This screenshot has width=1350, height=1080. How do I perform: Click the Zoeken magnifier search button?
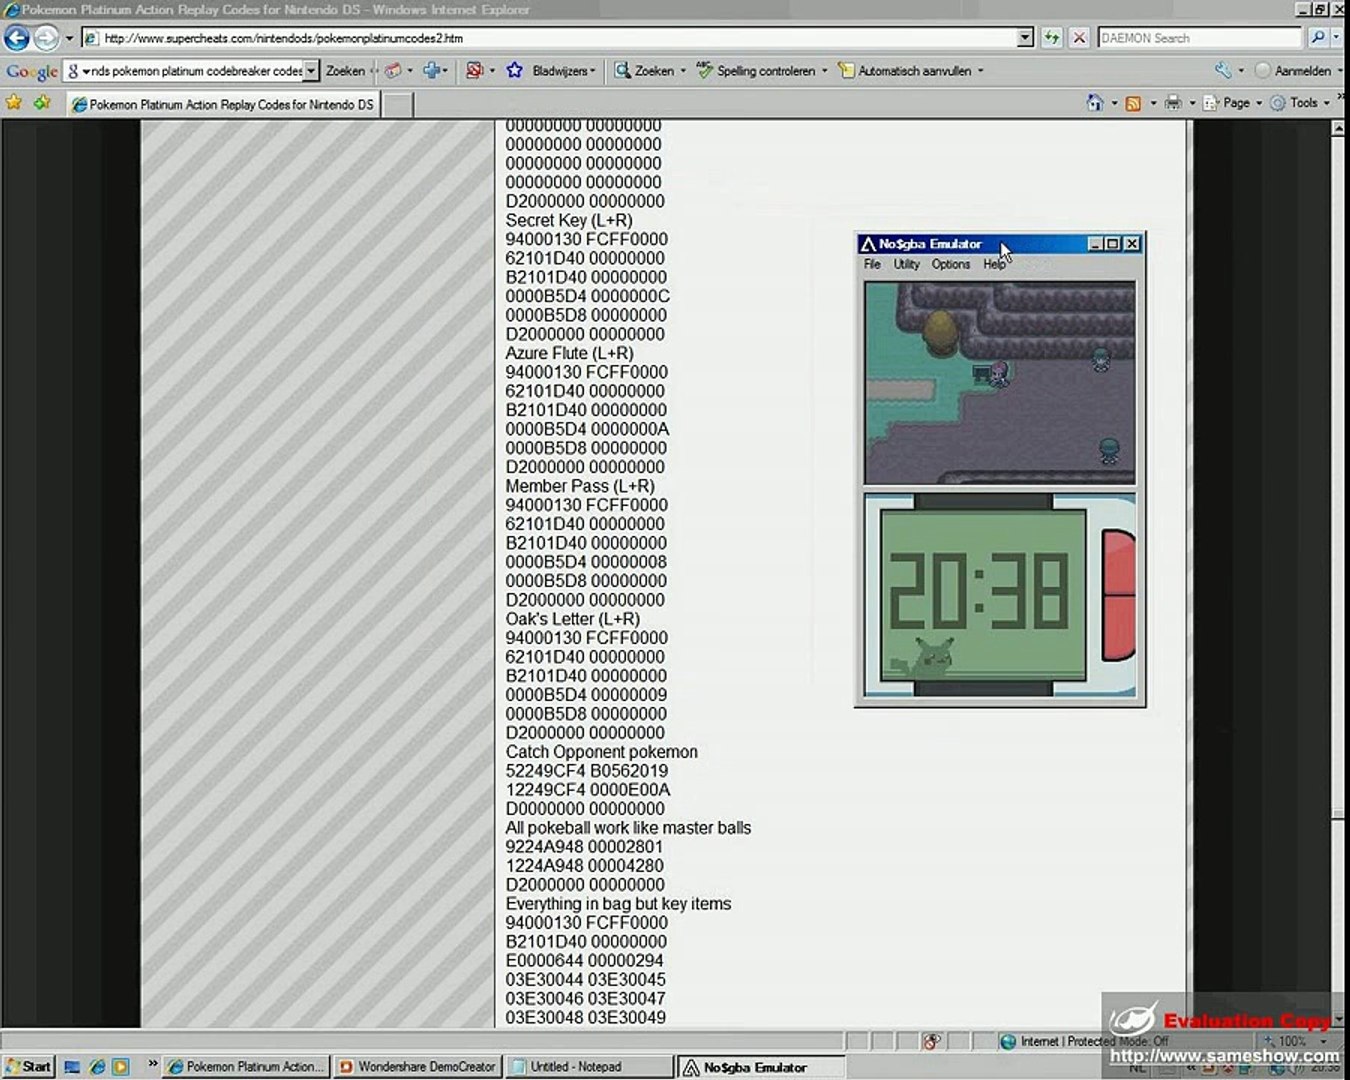pyautogui.click(x=644, y=71)
